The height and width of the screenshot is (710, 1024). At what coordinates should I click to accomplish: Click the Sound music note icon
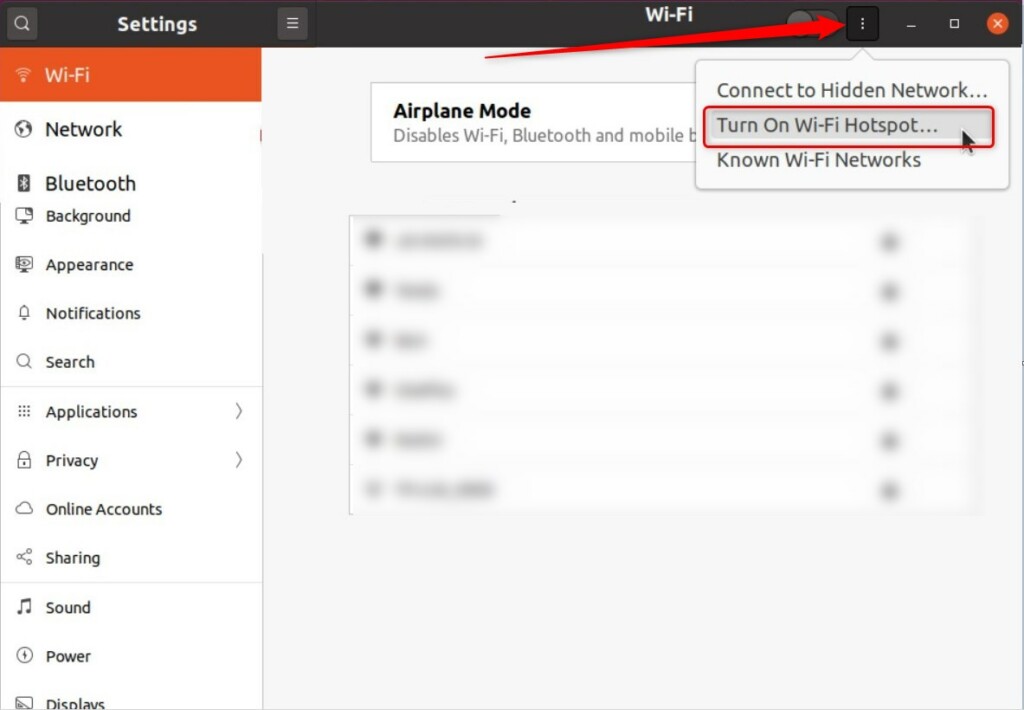(x=24, y=607)
